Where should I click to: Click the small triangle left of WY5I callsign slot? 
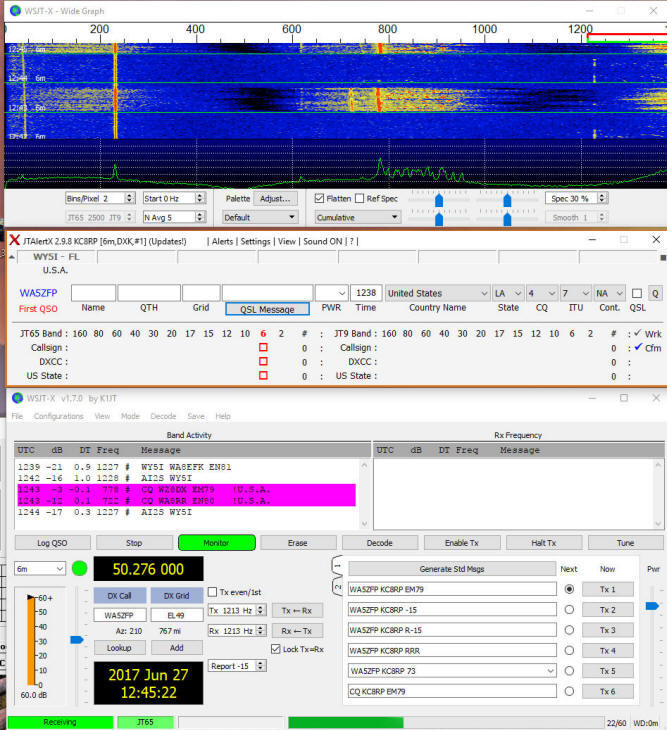12,257
